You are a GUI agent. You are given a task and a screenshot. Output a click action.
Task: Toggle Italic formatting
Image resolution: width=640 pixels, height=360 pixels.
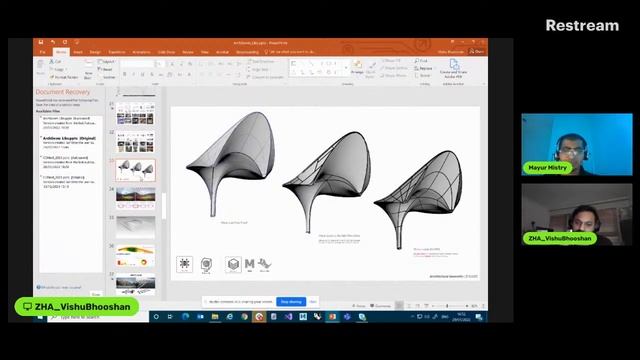[133, 74]
